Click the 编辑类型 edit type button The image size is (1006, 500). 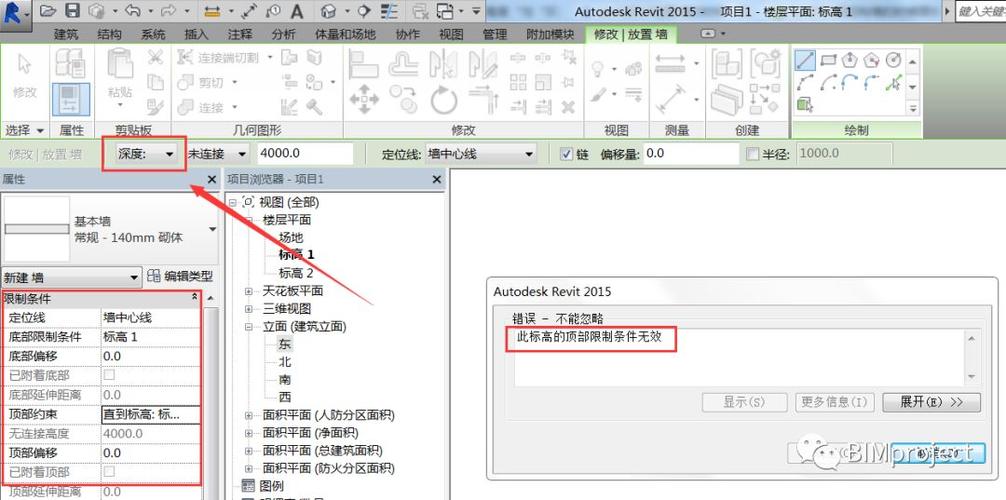pos(180,277)
